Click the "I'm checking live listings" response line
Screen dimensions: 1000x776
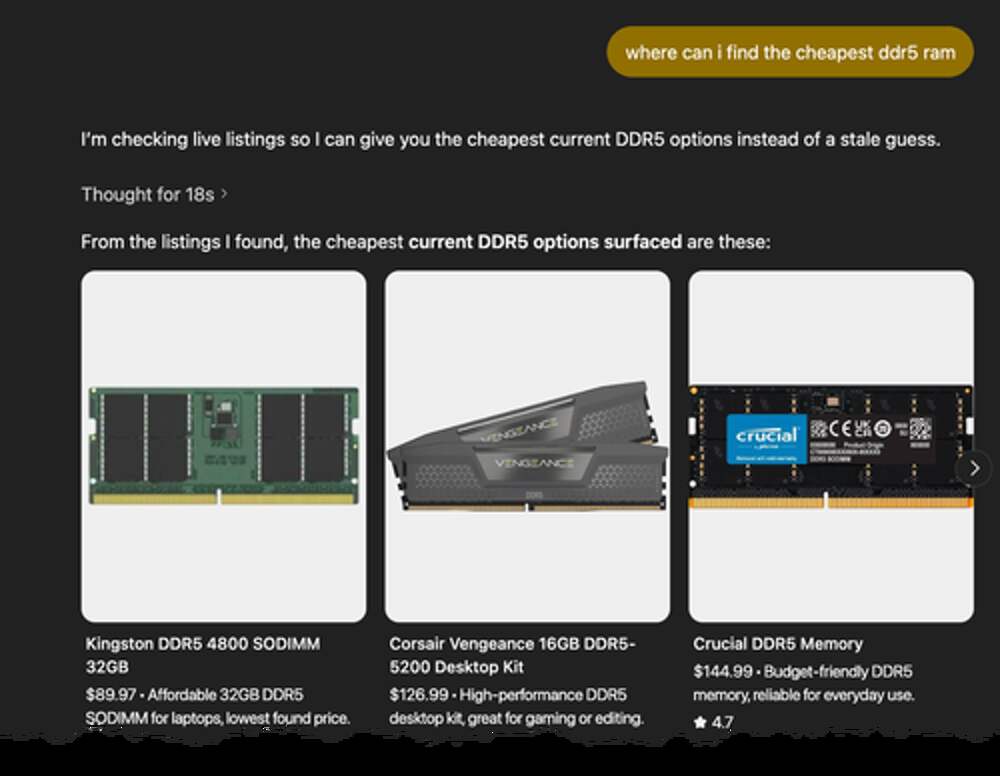510,139
